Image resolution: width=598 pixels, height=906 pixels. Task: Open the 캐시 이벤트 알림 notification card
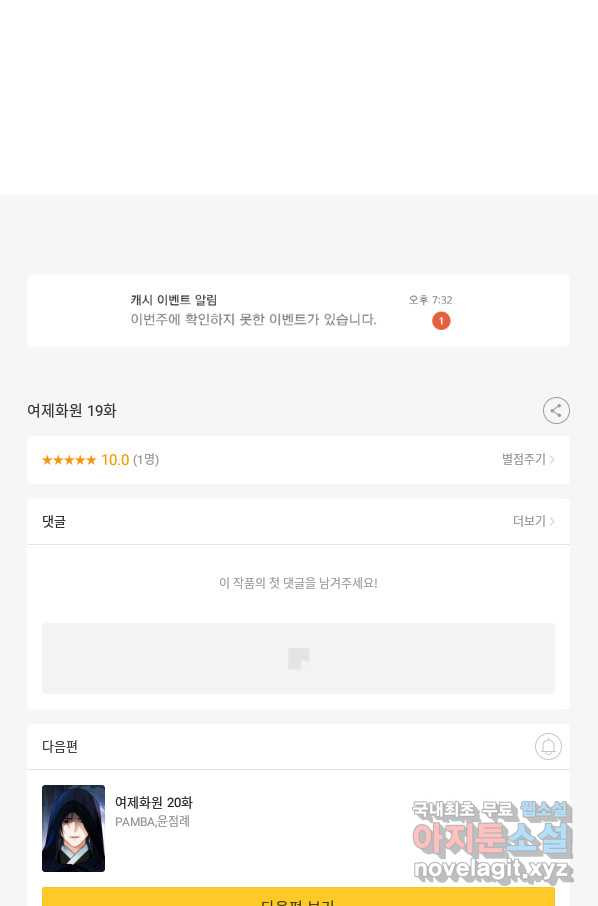pyautogui.click(x=298, y=311)
